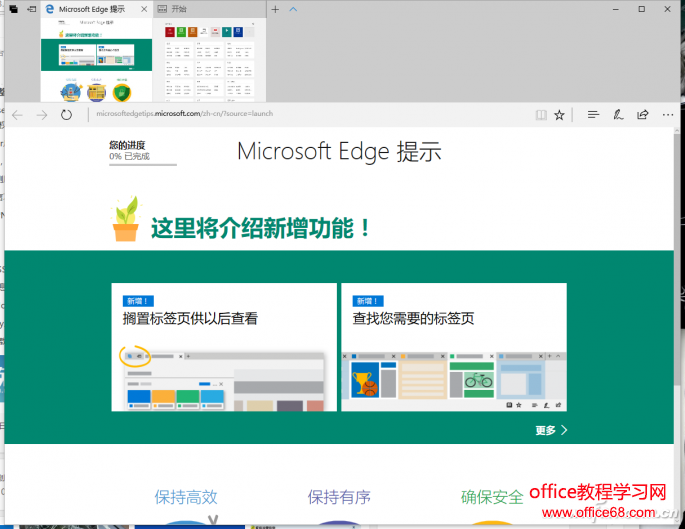This screenshot has width=685, height=529.
Task: Click the 这里将介绍新增功能 heading
Action: click(x=261, y=228)
